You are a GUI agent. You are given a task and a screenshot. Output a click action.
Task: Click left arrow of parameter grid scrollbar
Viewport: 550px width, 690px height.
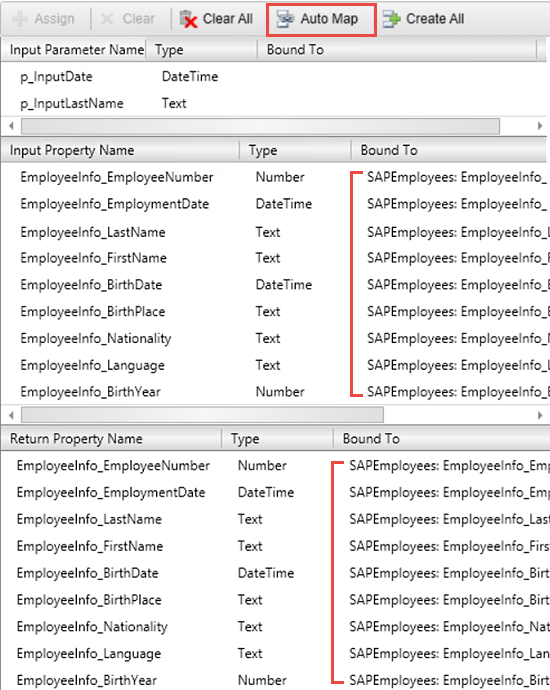(11, 126)
